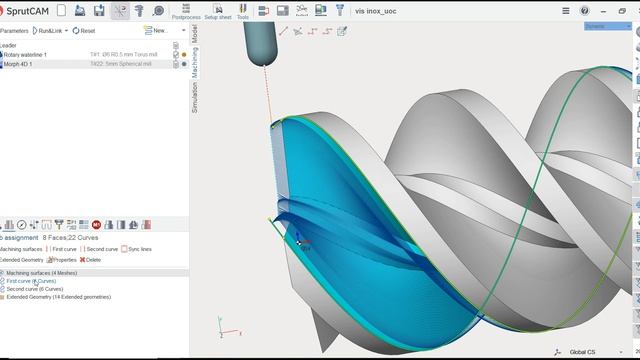Save the current project
Screen dimensions: 640x360
99,11
